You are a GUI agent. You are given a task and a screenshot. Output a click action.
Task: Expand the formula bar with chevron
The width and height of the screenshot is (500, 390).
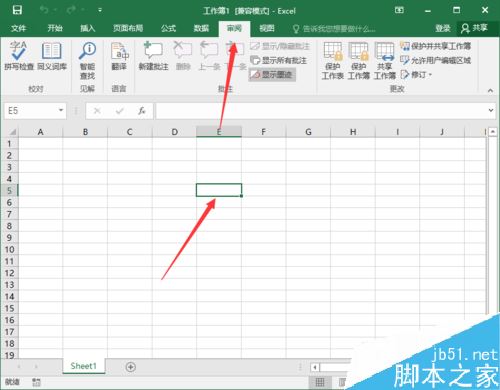click(x=491, y=110)
